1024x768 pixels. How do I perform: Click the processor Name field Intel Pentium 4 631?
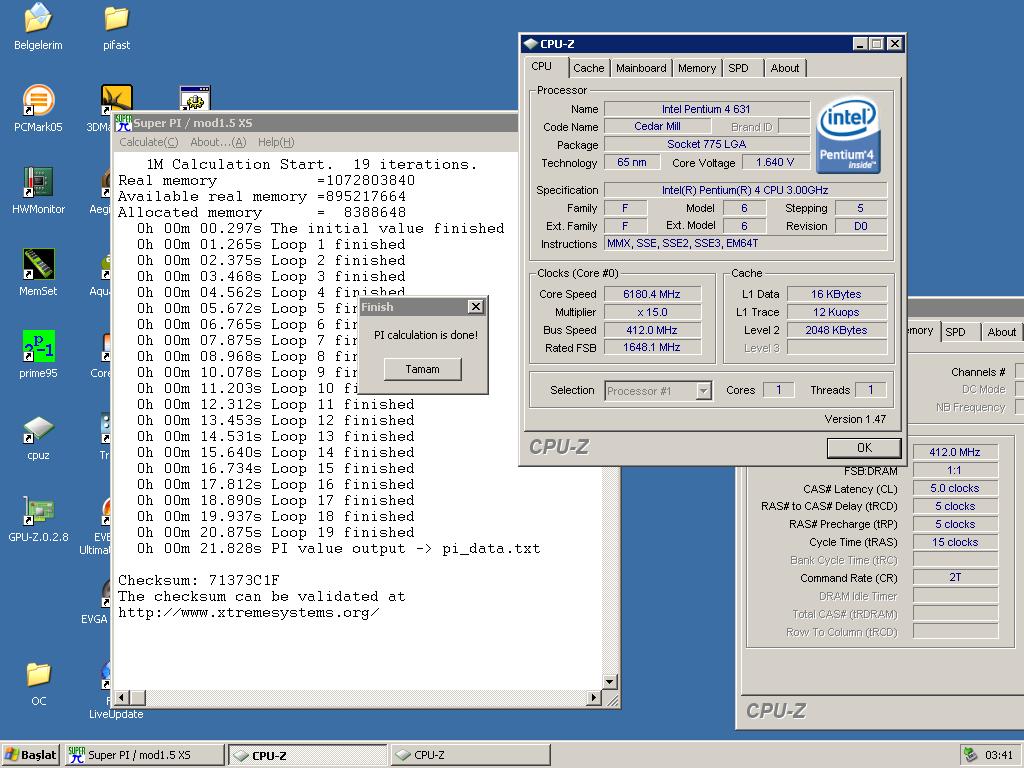click(706, 109)
